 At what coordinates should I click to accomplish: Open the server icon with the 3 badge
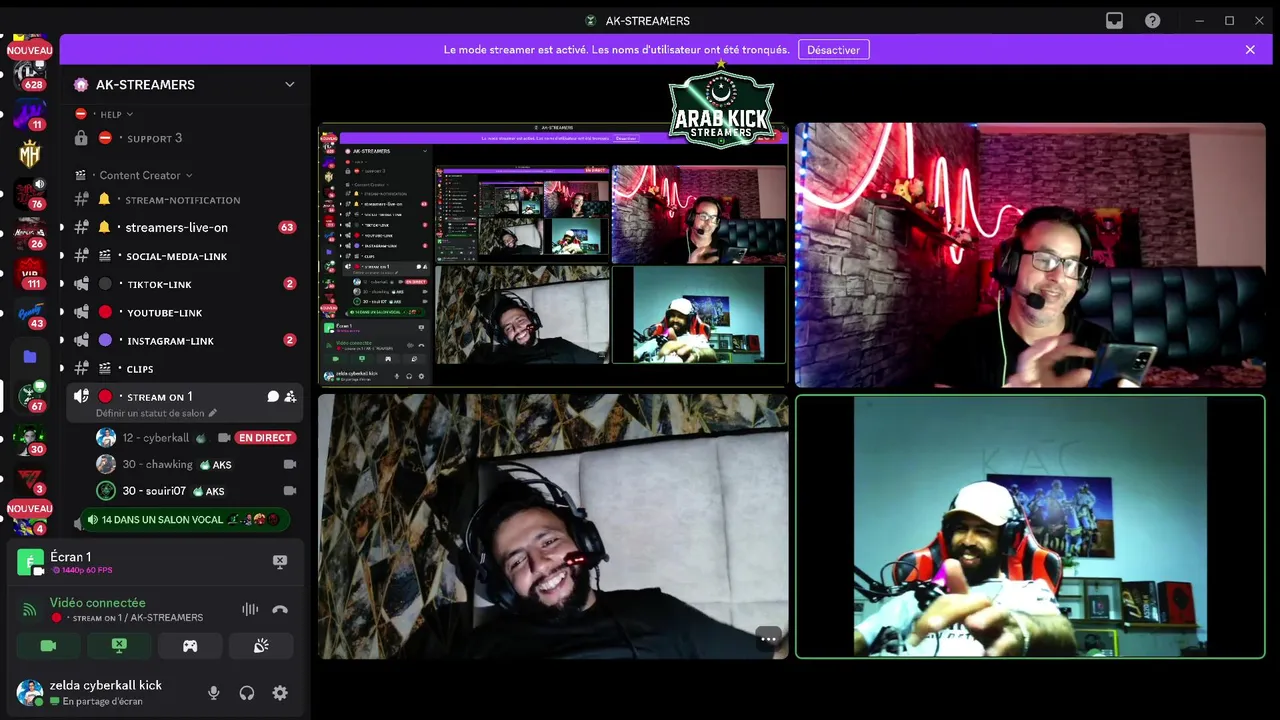31,480
